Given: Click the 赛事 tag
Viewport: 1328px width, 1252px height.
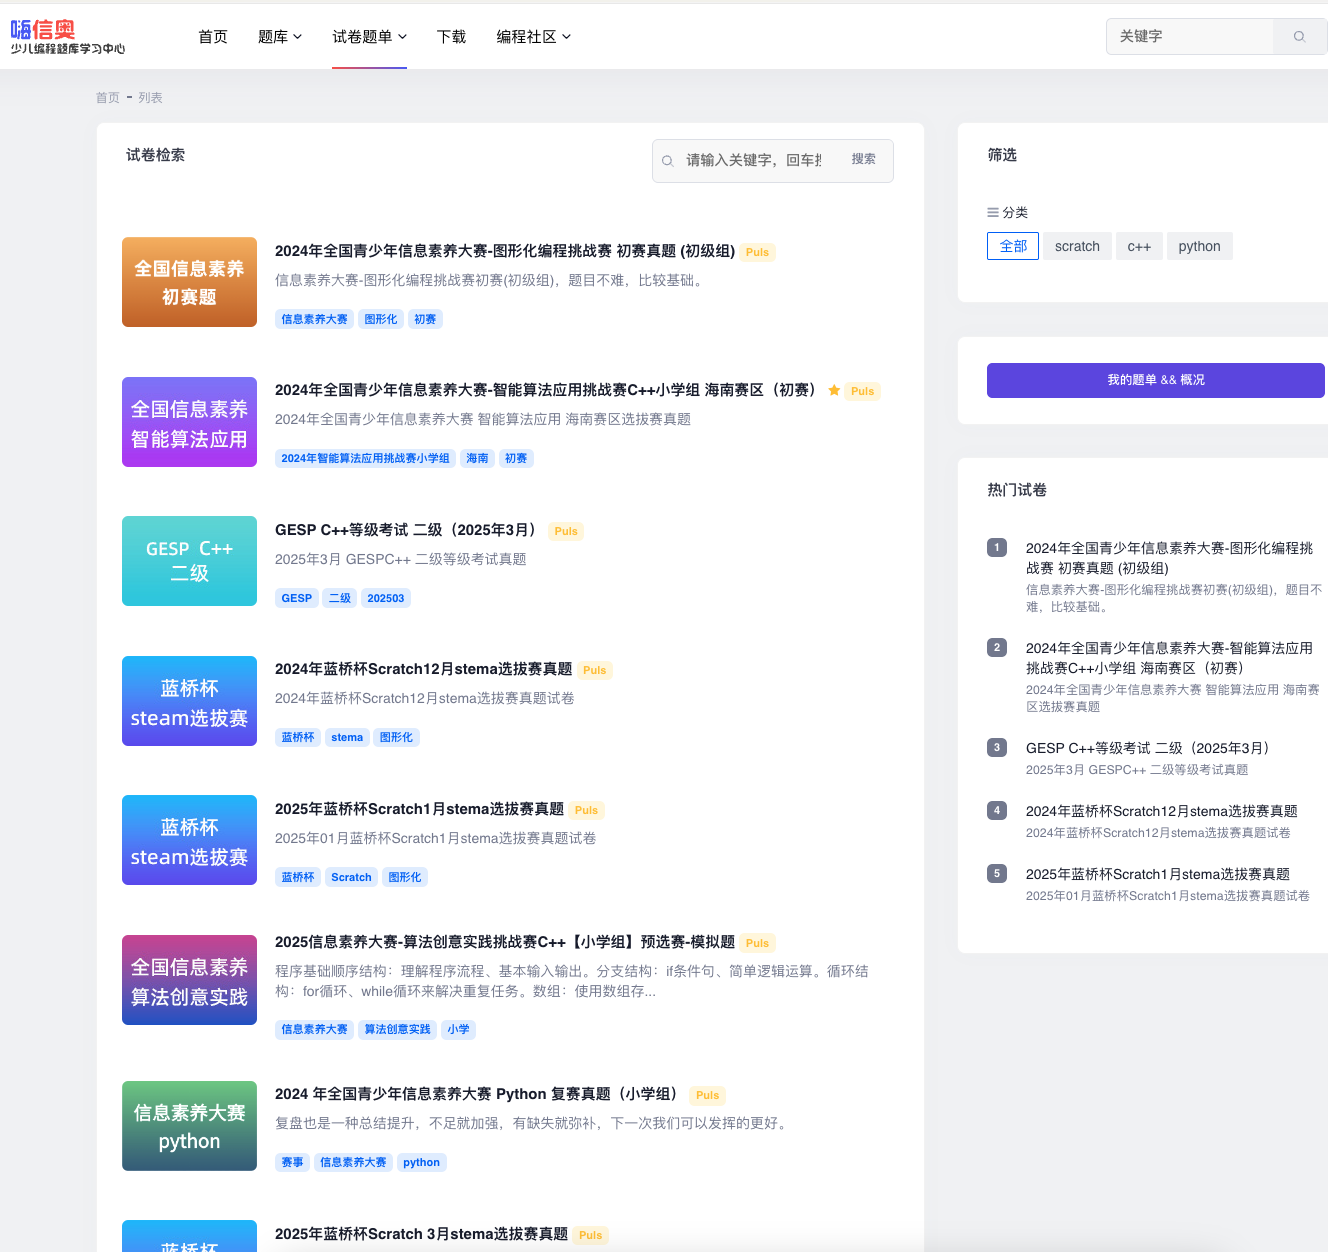Looking at the screenshot, I should 292,1162.
